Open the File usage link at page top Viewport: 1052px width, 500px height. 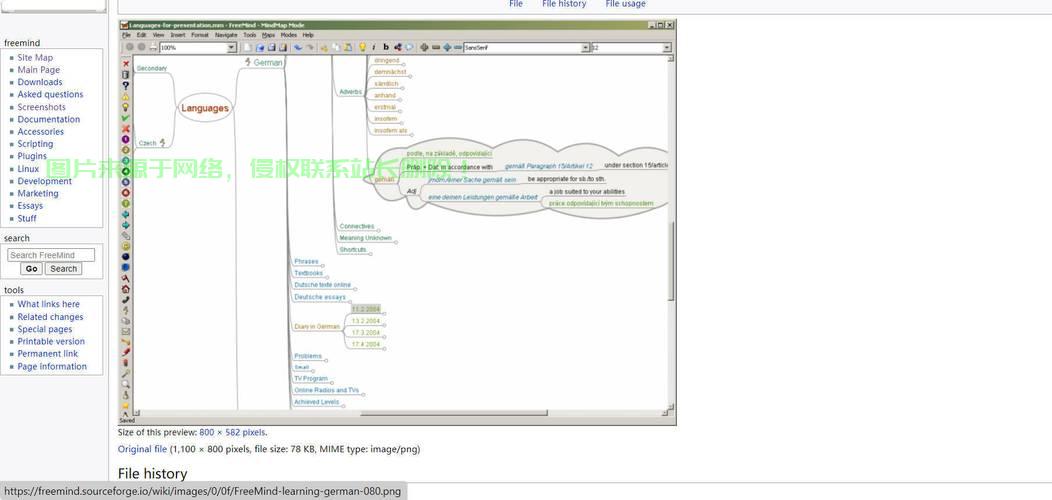[x=625, y=4]
